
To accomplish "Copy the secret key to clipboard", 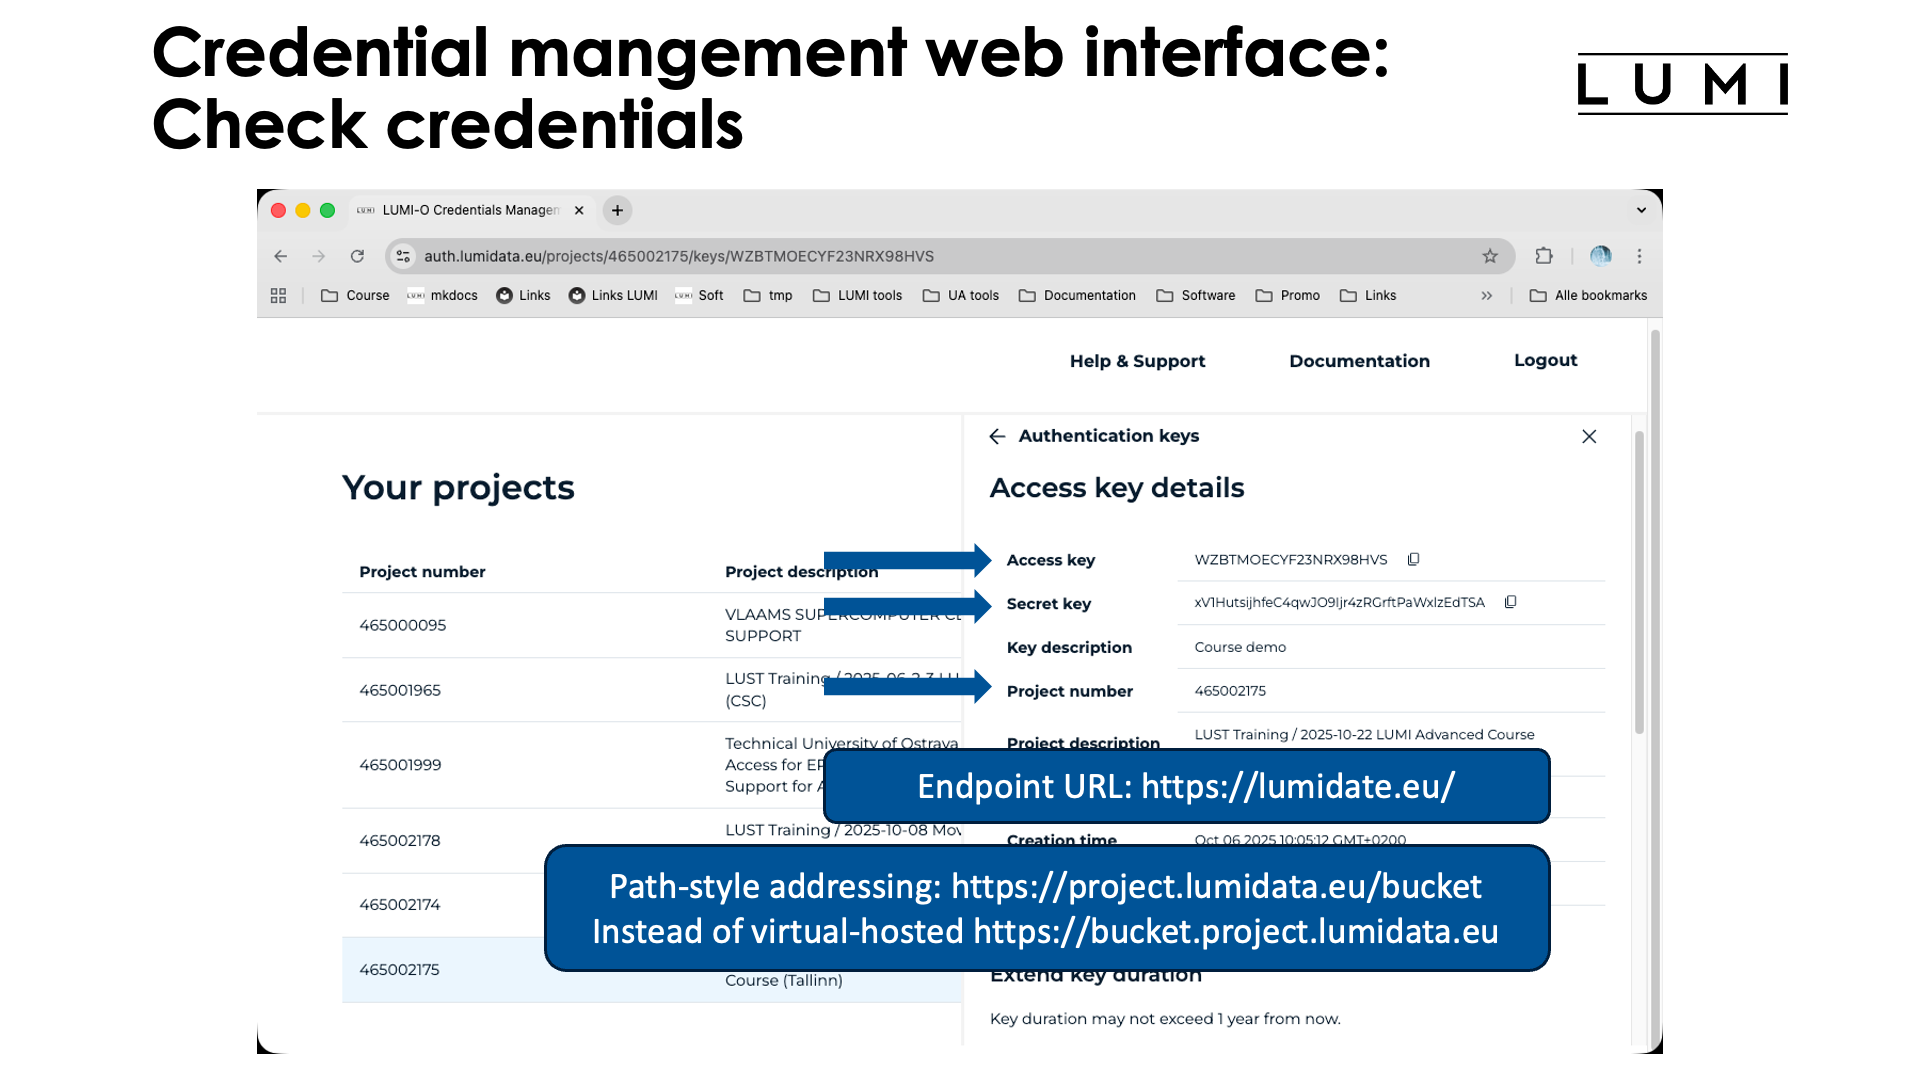I will click(1510, 602).
